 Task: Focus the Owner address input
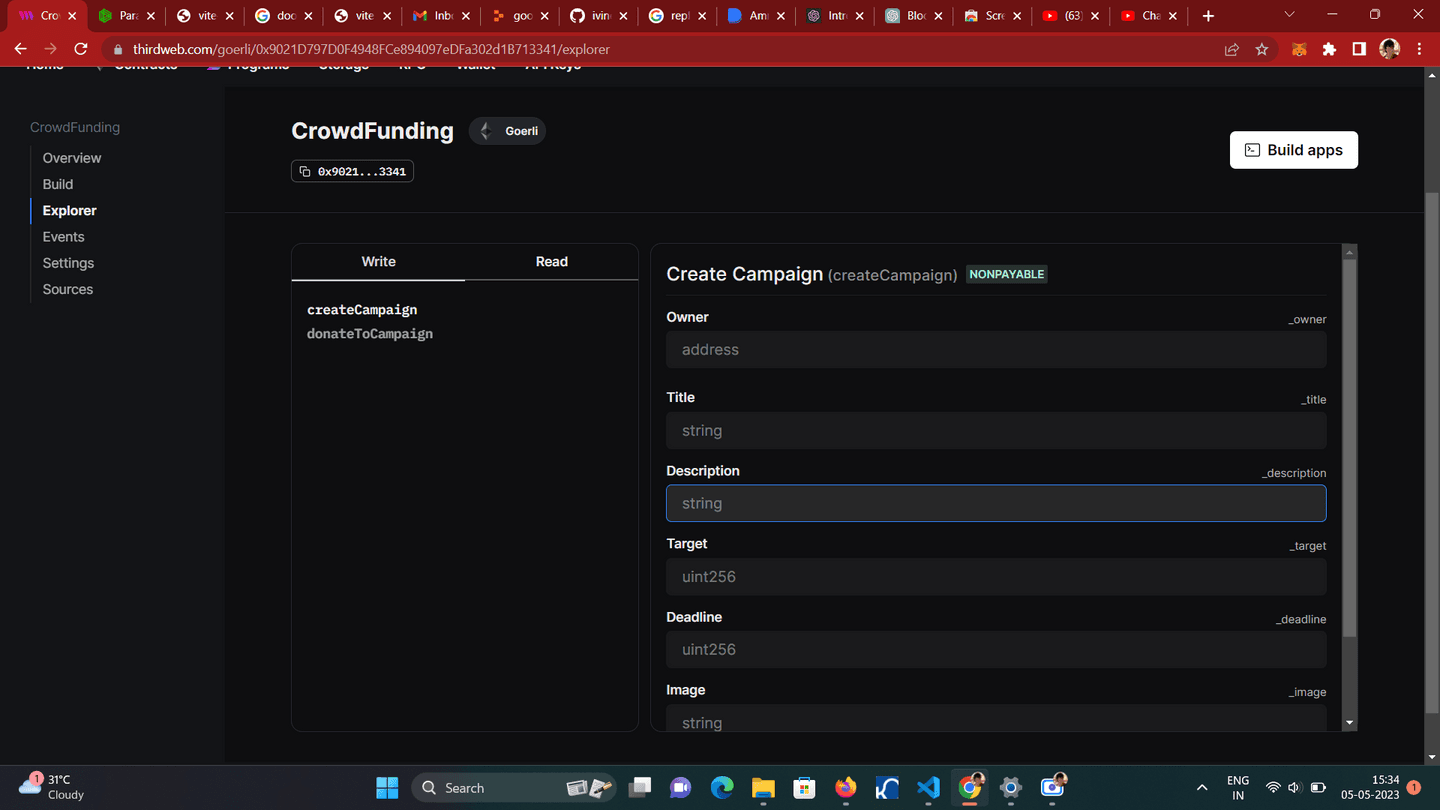coord(996,350)
